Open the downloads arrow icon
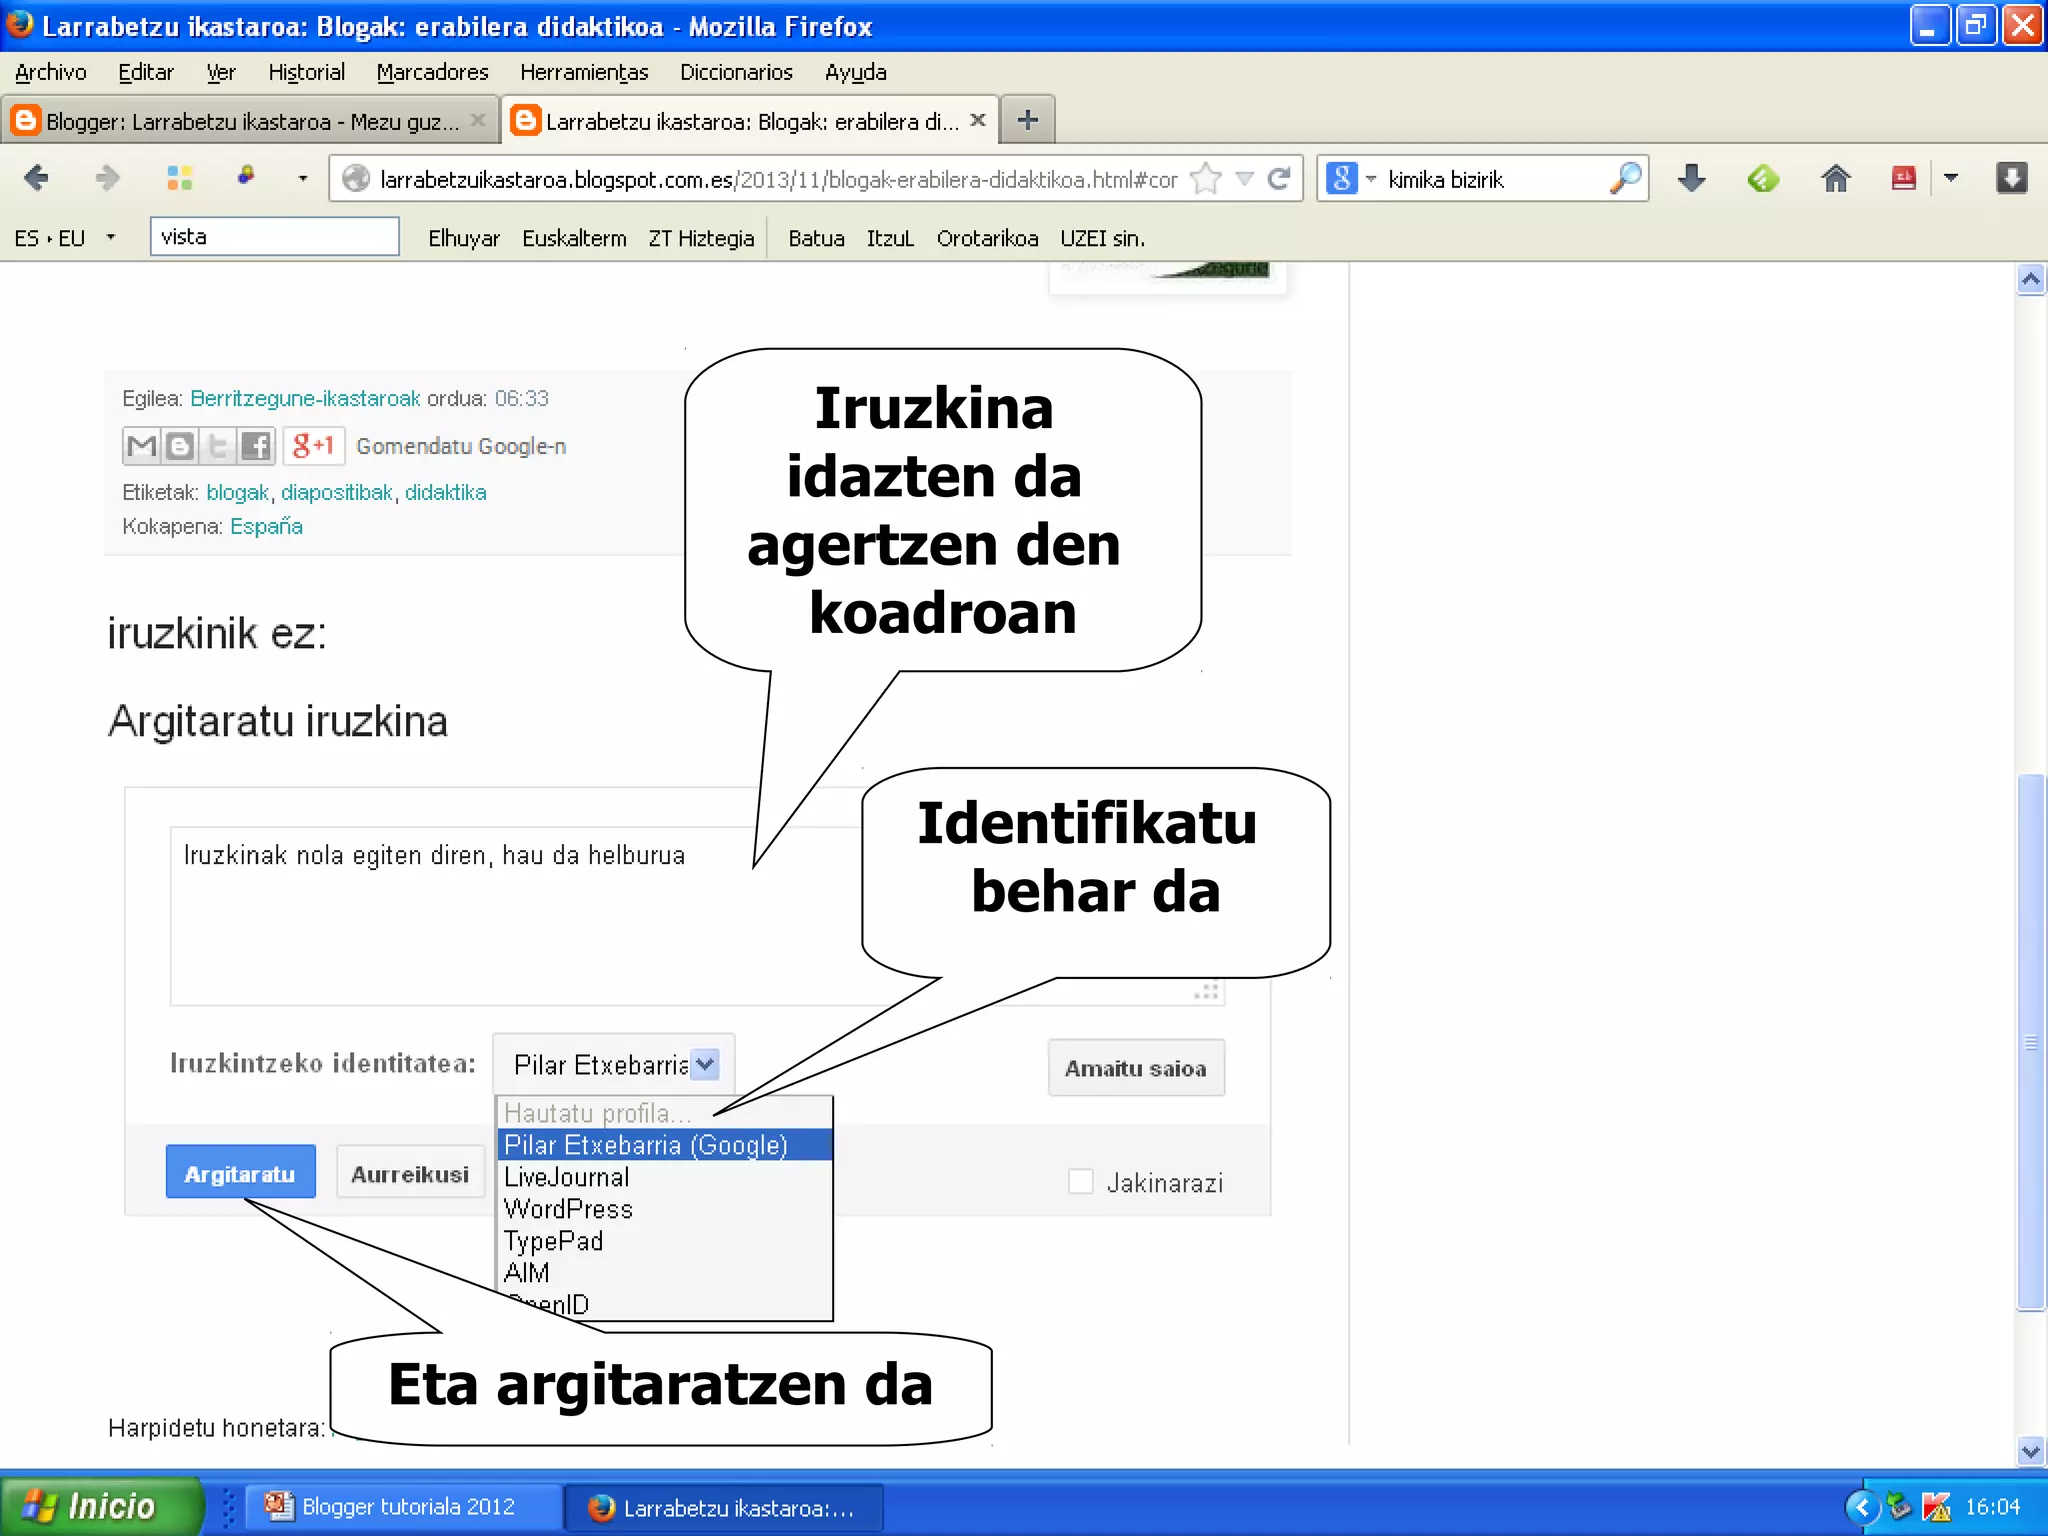2048x1536 pixels. pyautogui.click(x=1692, y=179)
